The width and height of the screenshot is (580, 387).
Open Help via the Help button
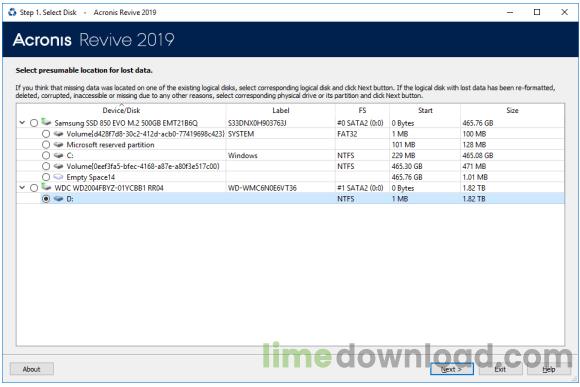coord(549,369)
